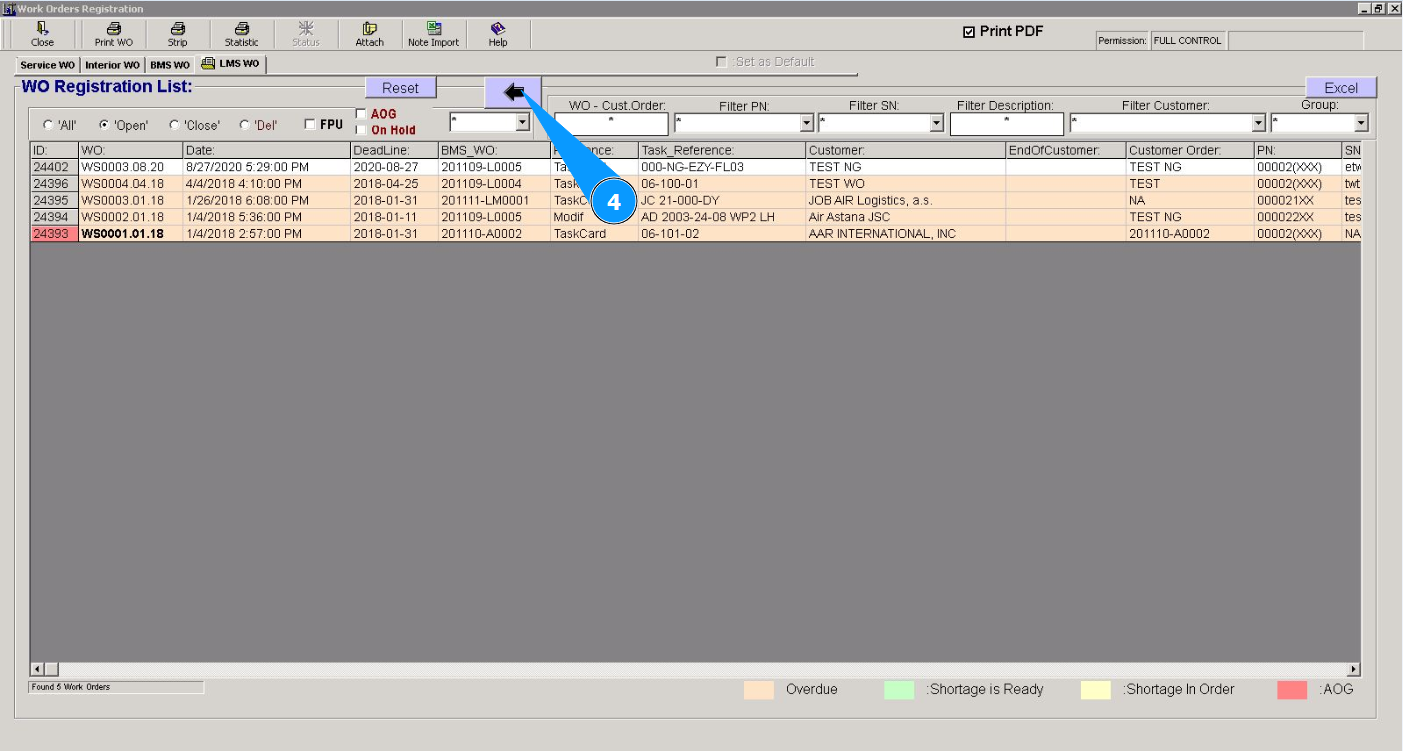Click the restore-down window button

pos(1379,8)
